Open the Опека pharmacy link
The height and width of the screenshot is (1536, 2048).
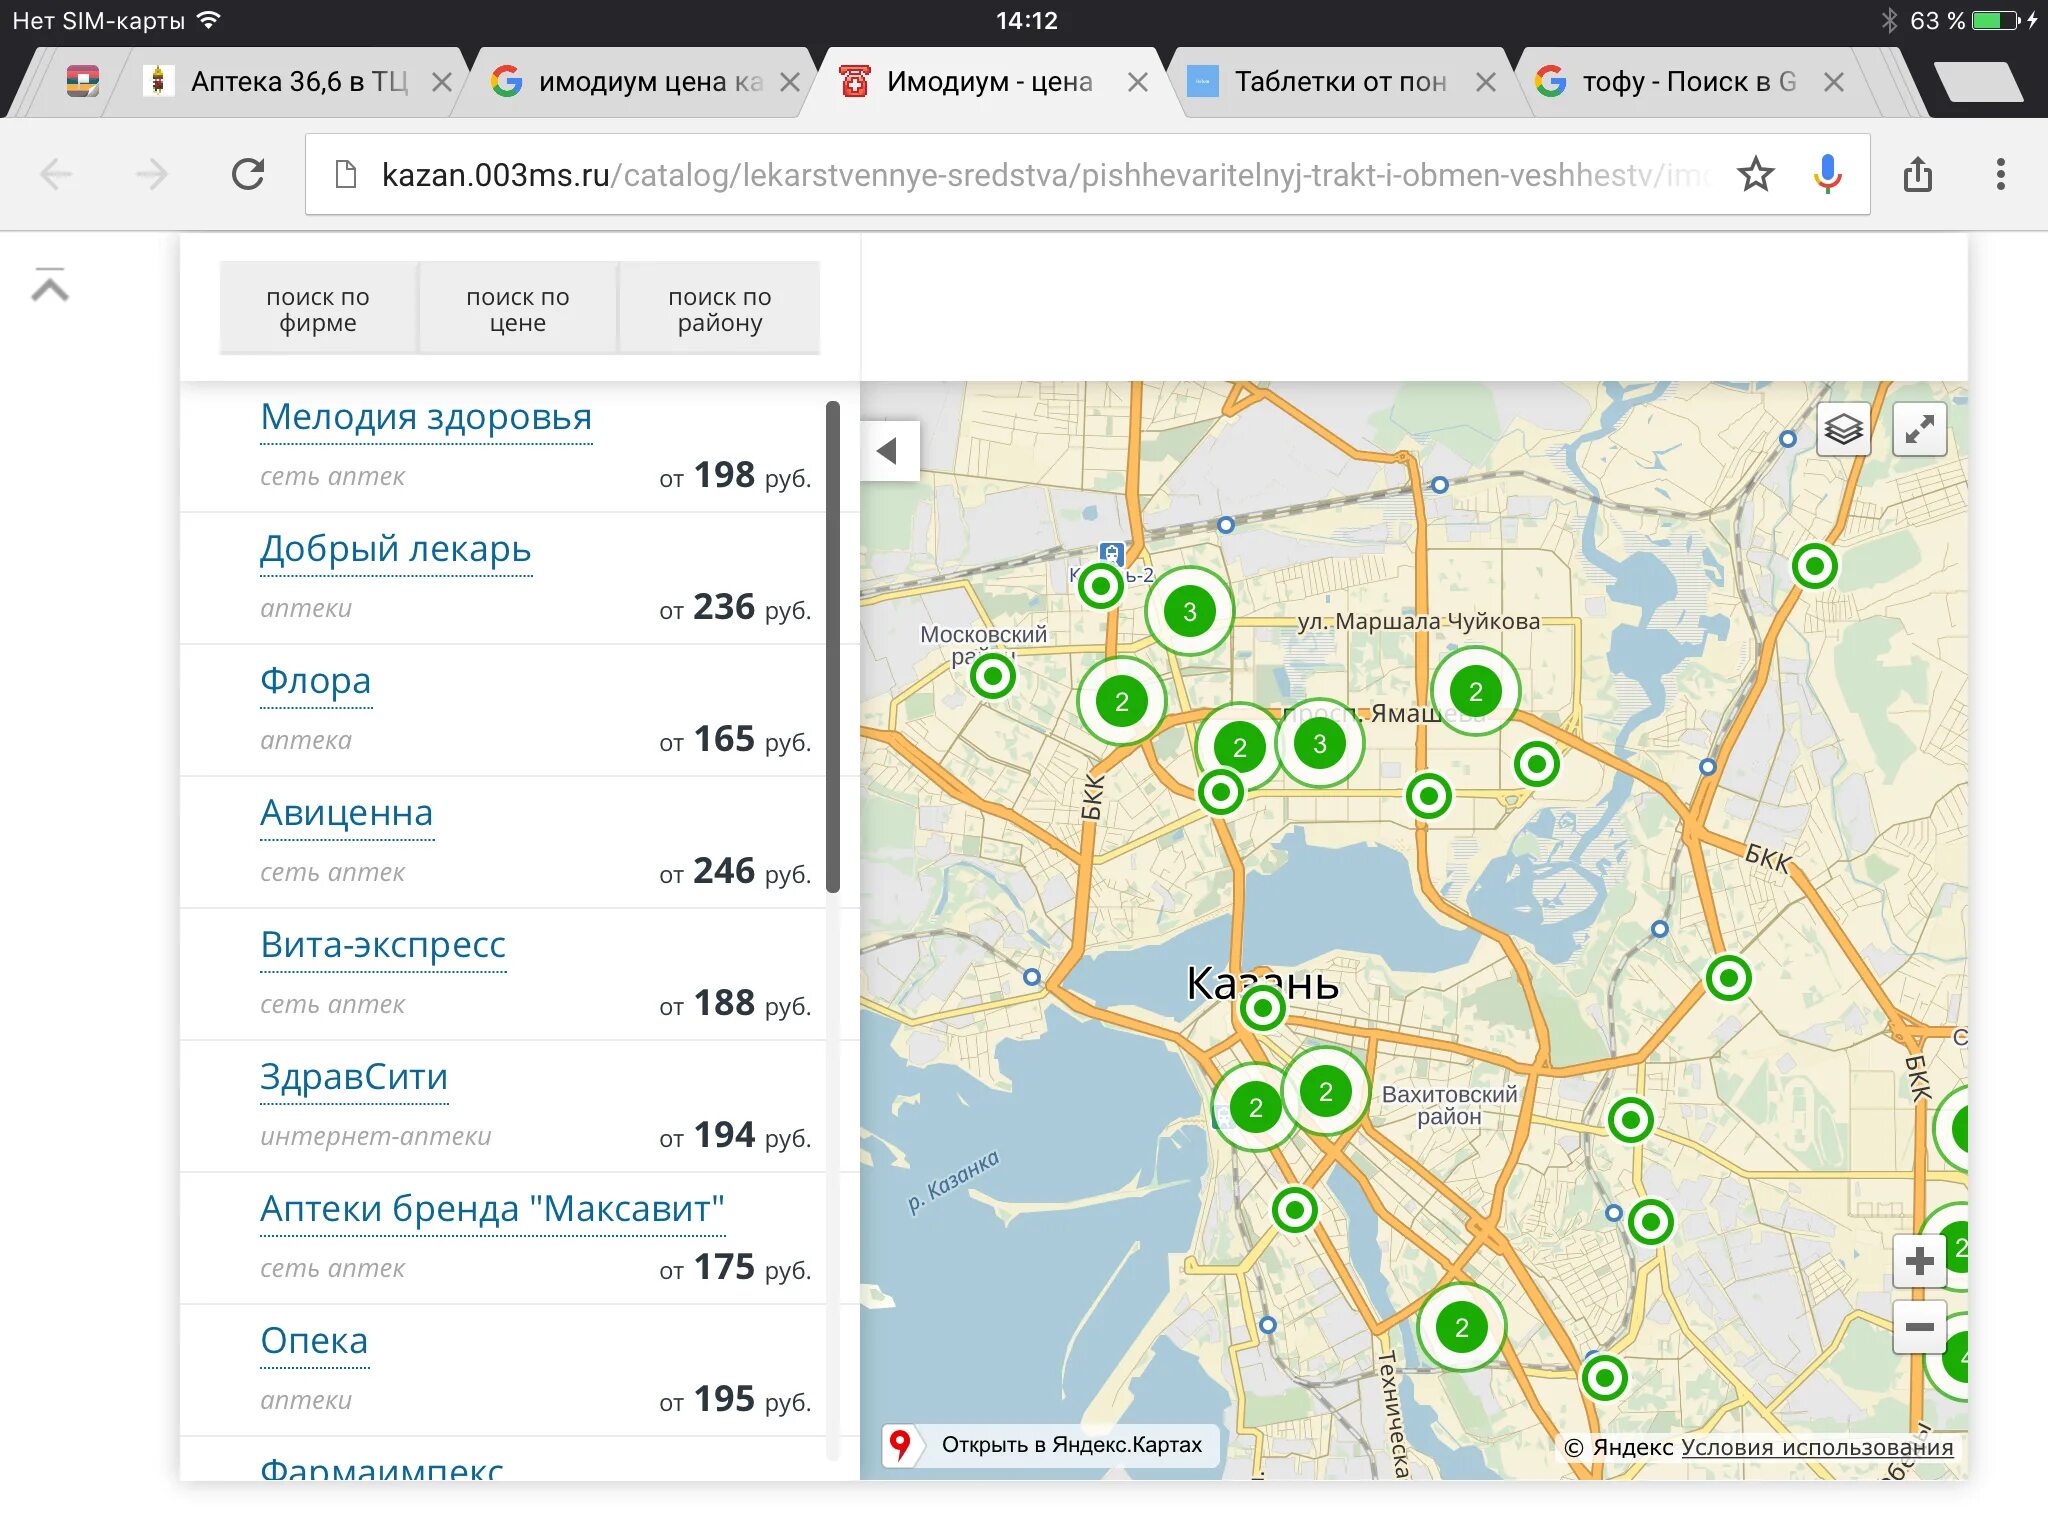coord(314,1341)
